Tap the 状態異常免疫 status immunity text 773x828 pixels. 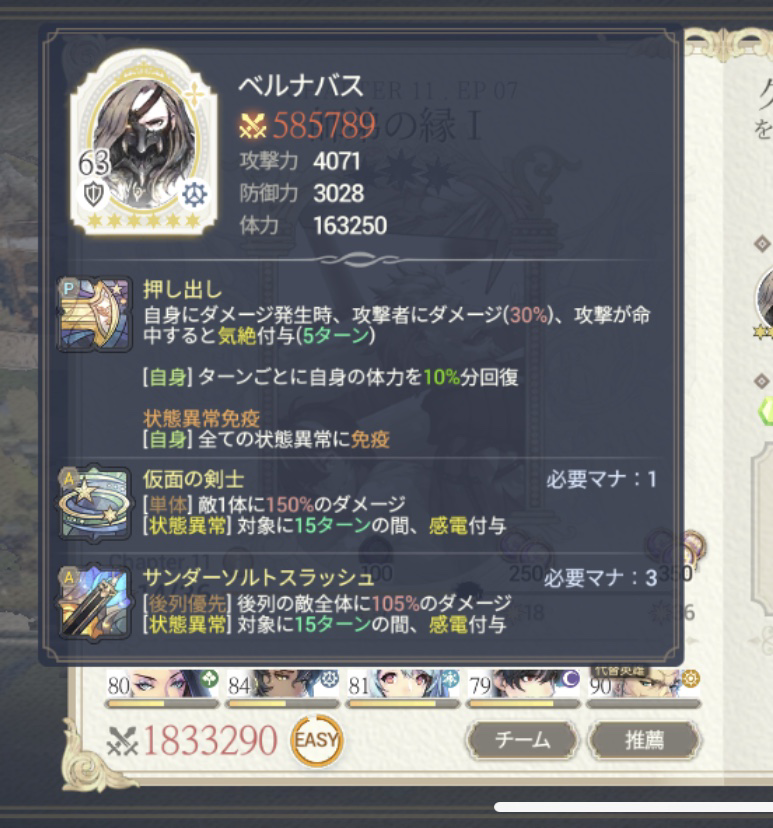(201, 418)
